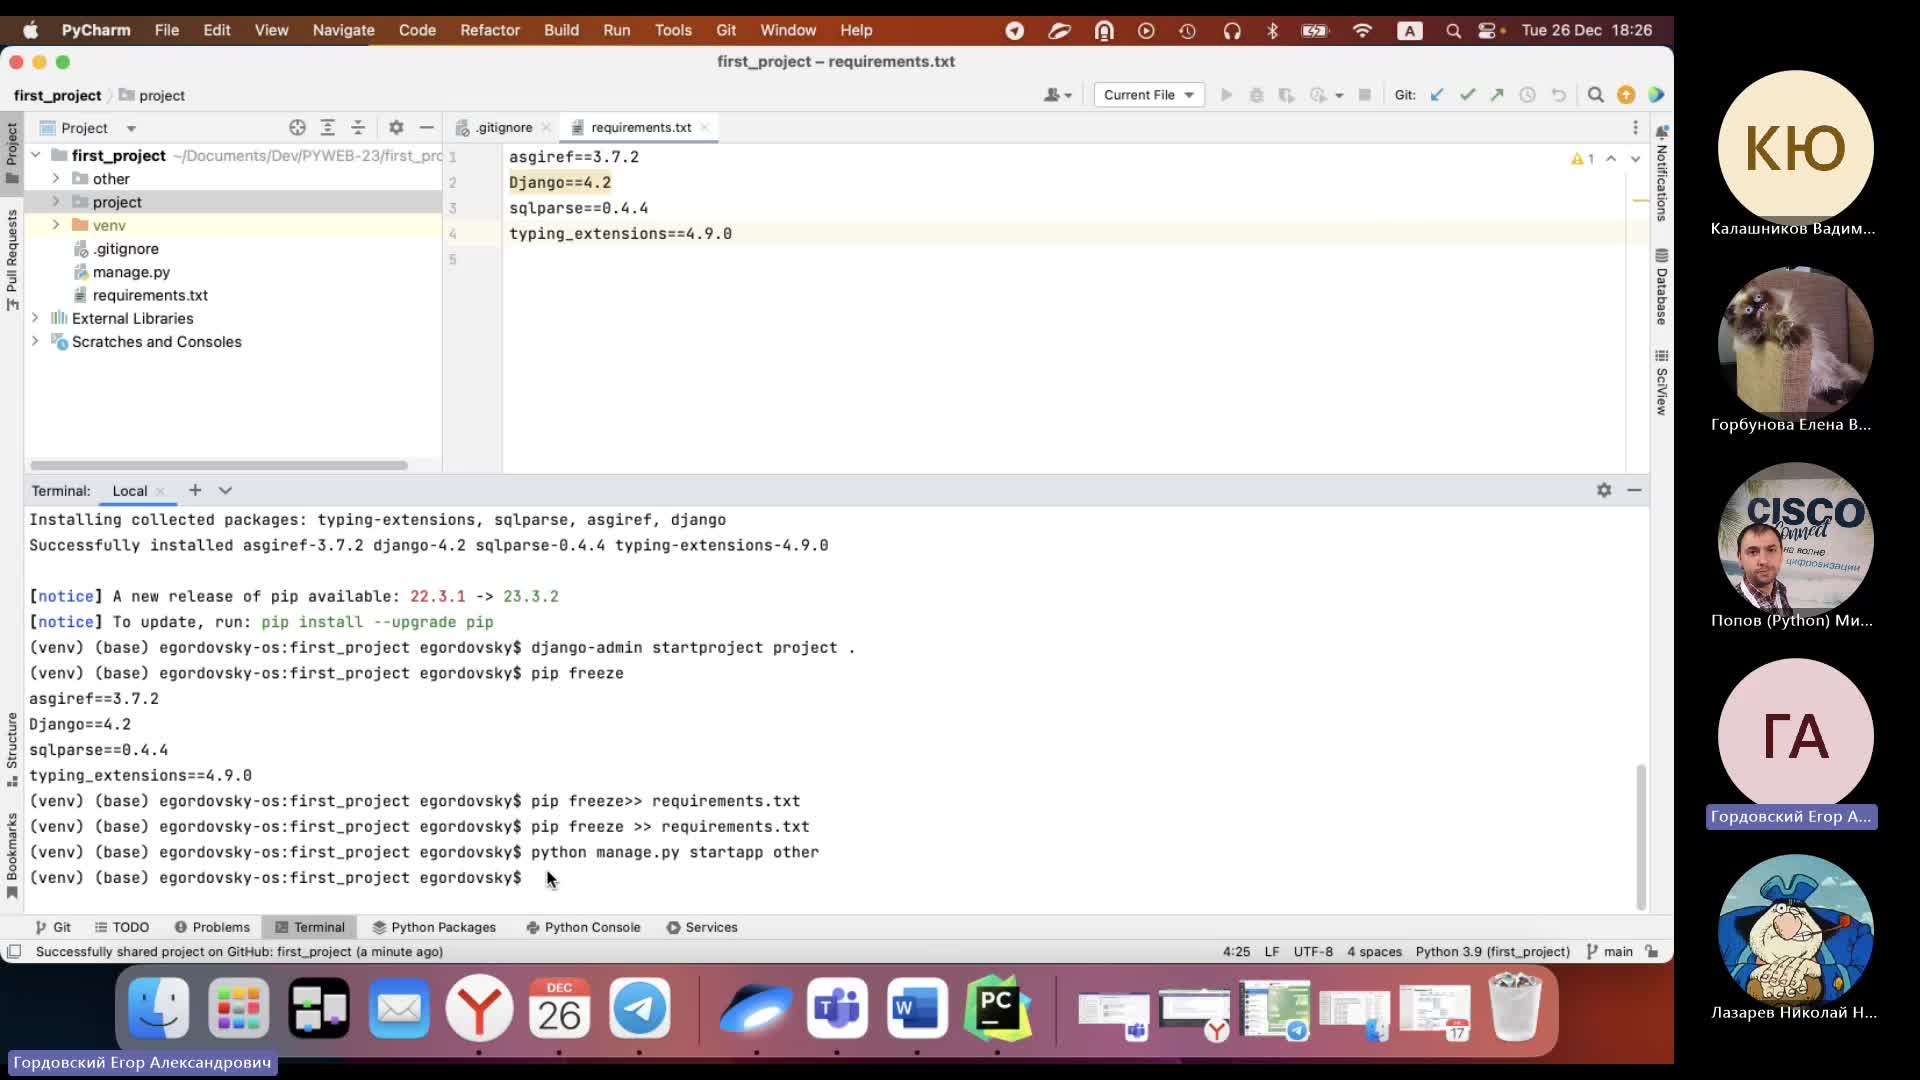1920x1080 pixels.
Task: Click the Stop square icon
Action: click(1364, 95)
